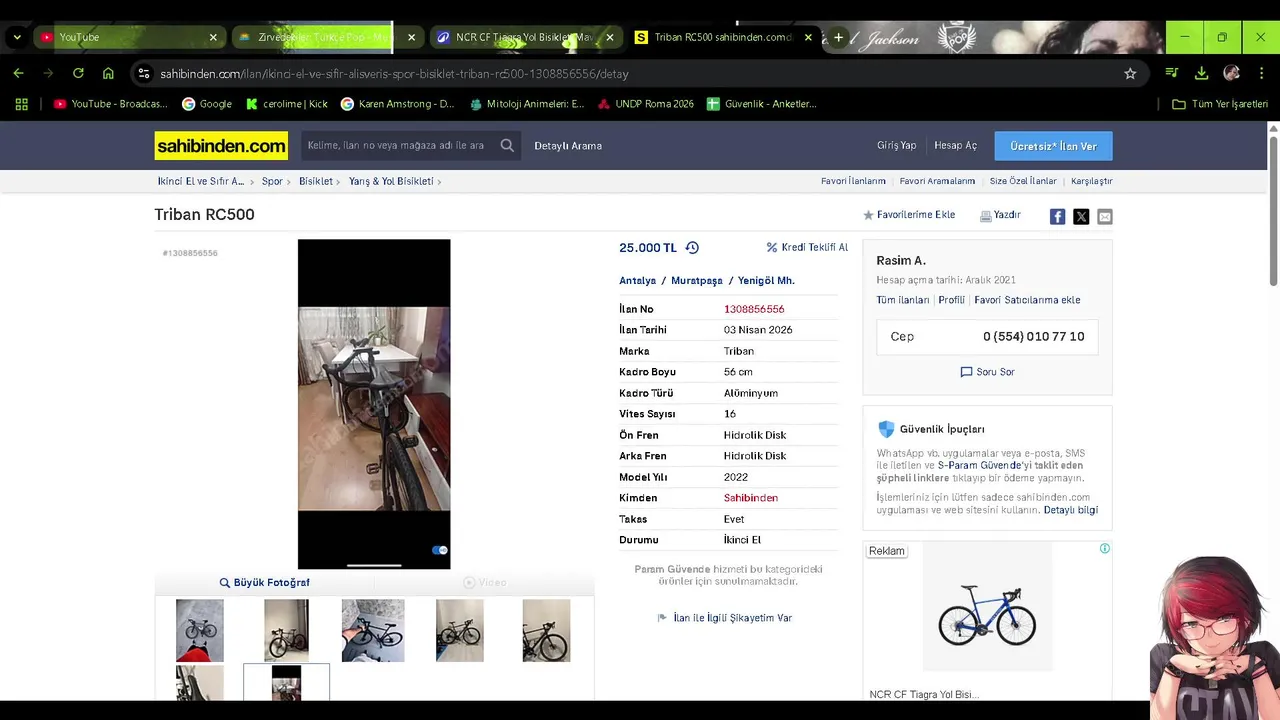This screenshot has height=720, width=1280.
Task: Open Spor breadcrumb
Action: tap(272, 181)
